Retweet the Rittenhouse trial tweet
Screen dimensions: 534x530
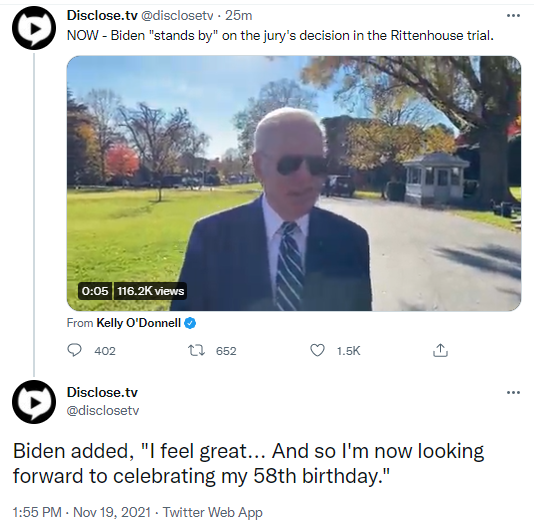click(x=197, y=350)
